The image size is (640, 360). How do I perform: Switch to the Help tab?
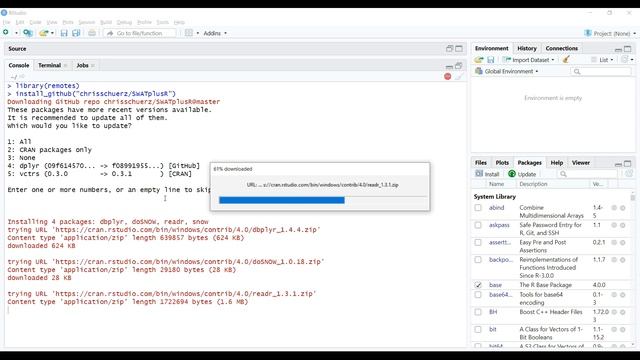click(557, 162)
